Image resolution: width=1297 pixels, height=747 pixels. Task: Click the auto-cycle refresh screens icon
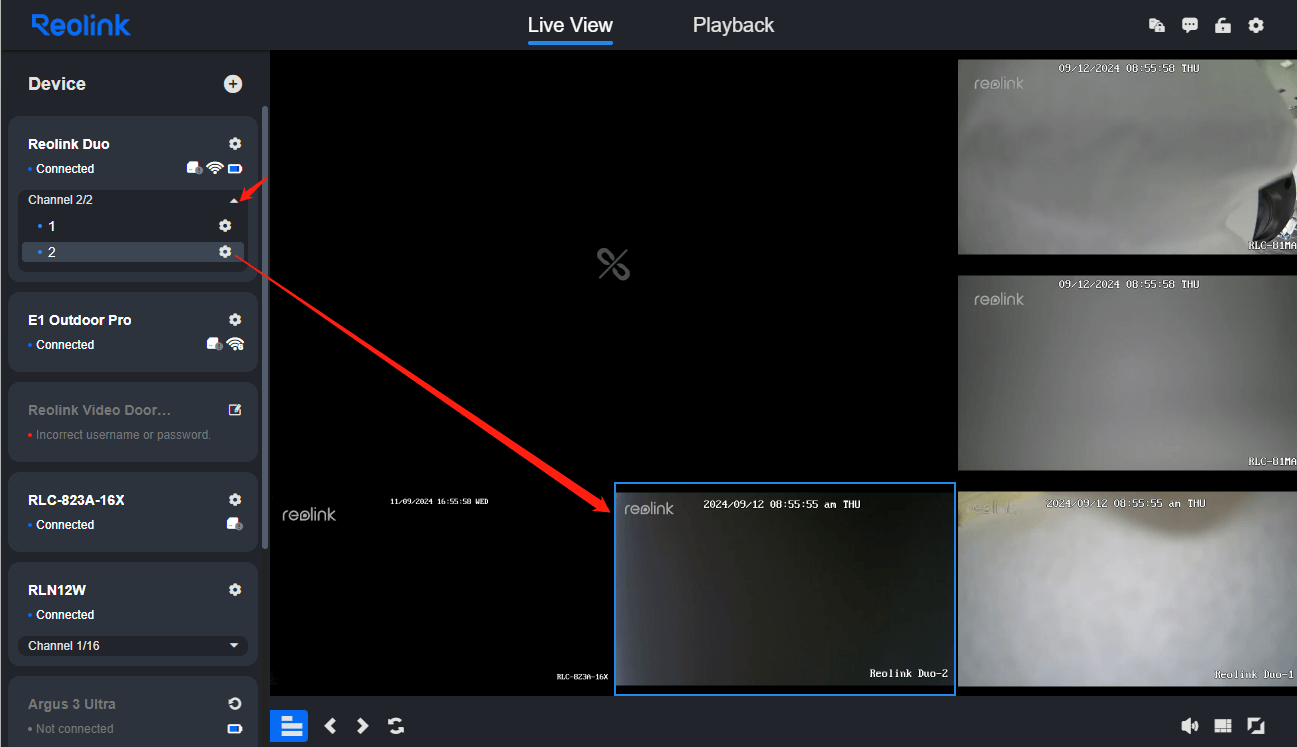pos(396,726)
